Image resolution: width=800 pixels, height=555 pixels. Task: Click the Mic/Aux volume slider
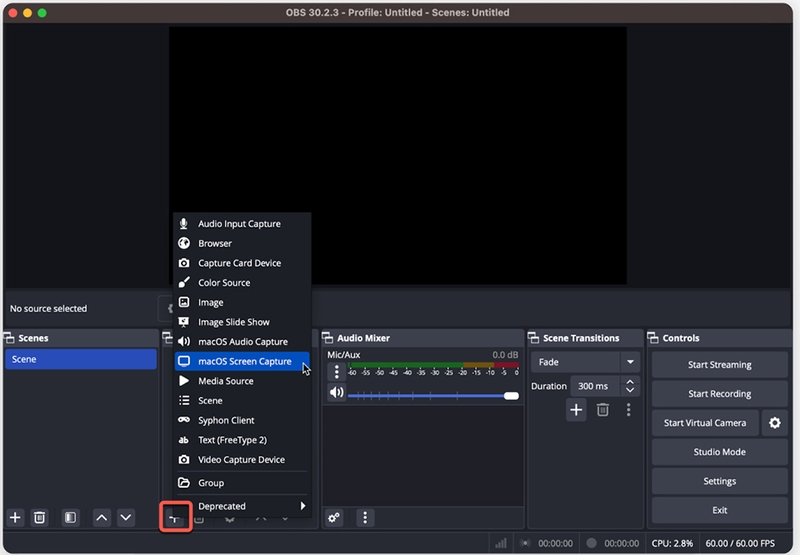tap(433, 396)
